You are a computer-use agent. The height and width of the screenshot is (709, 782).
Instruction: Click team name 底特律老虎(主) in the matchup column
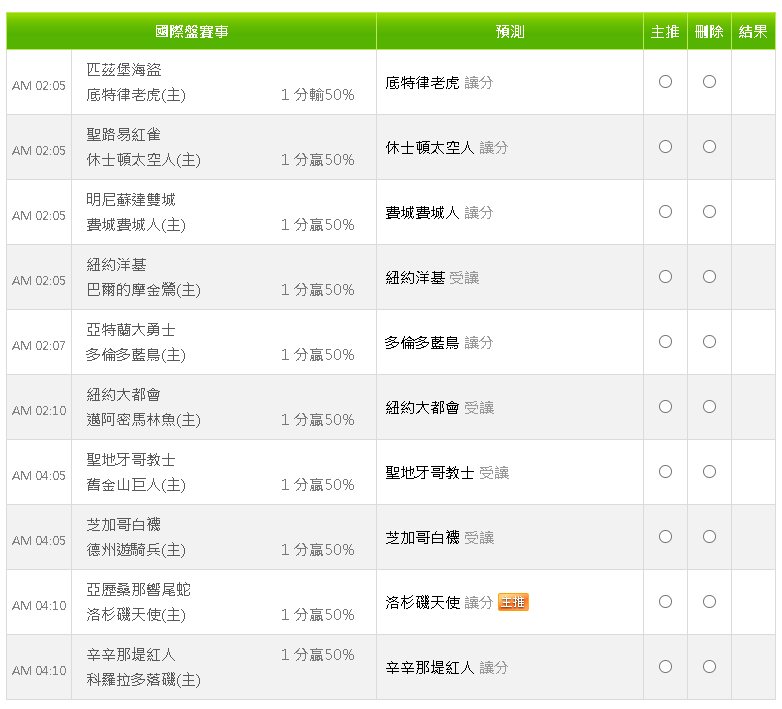click(136, 95)
